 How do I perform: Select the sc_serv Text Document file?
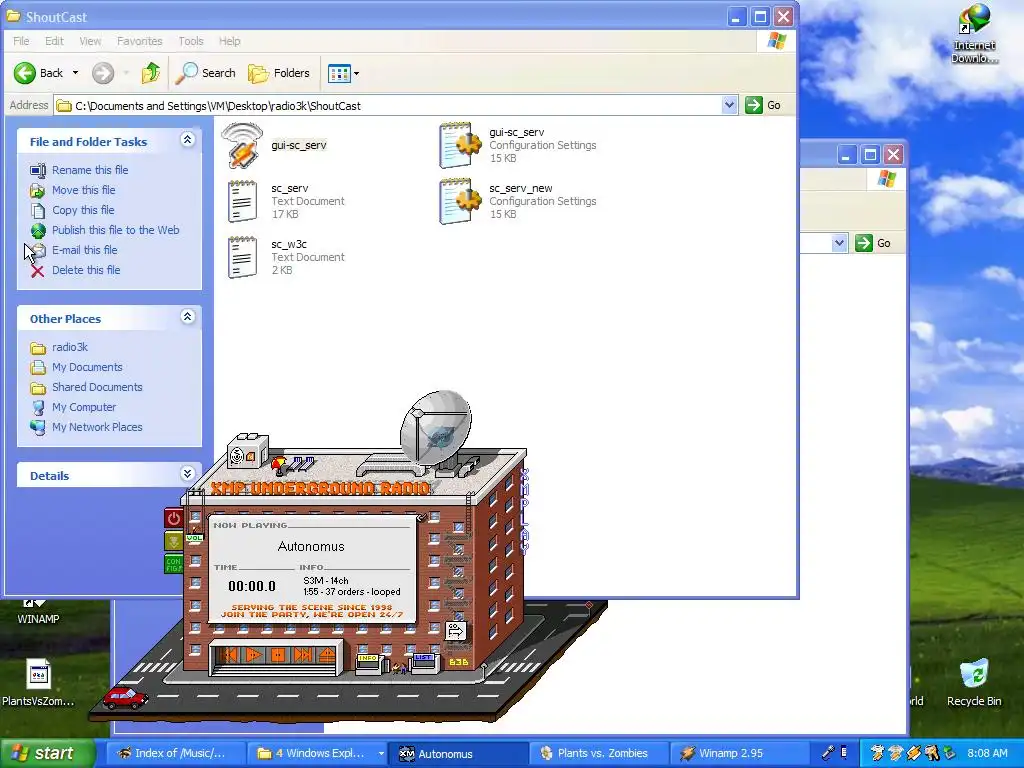(285, 201)
